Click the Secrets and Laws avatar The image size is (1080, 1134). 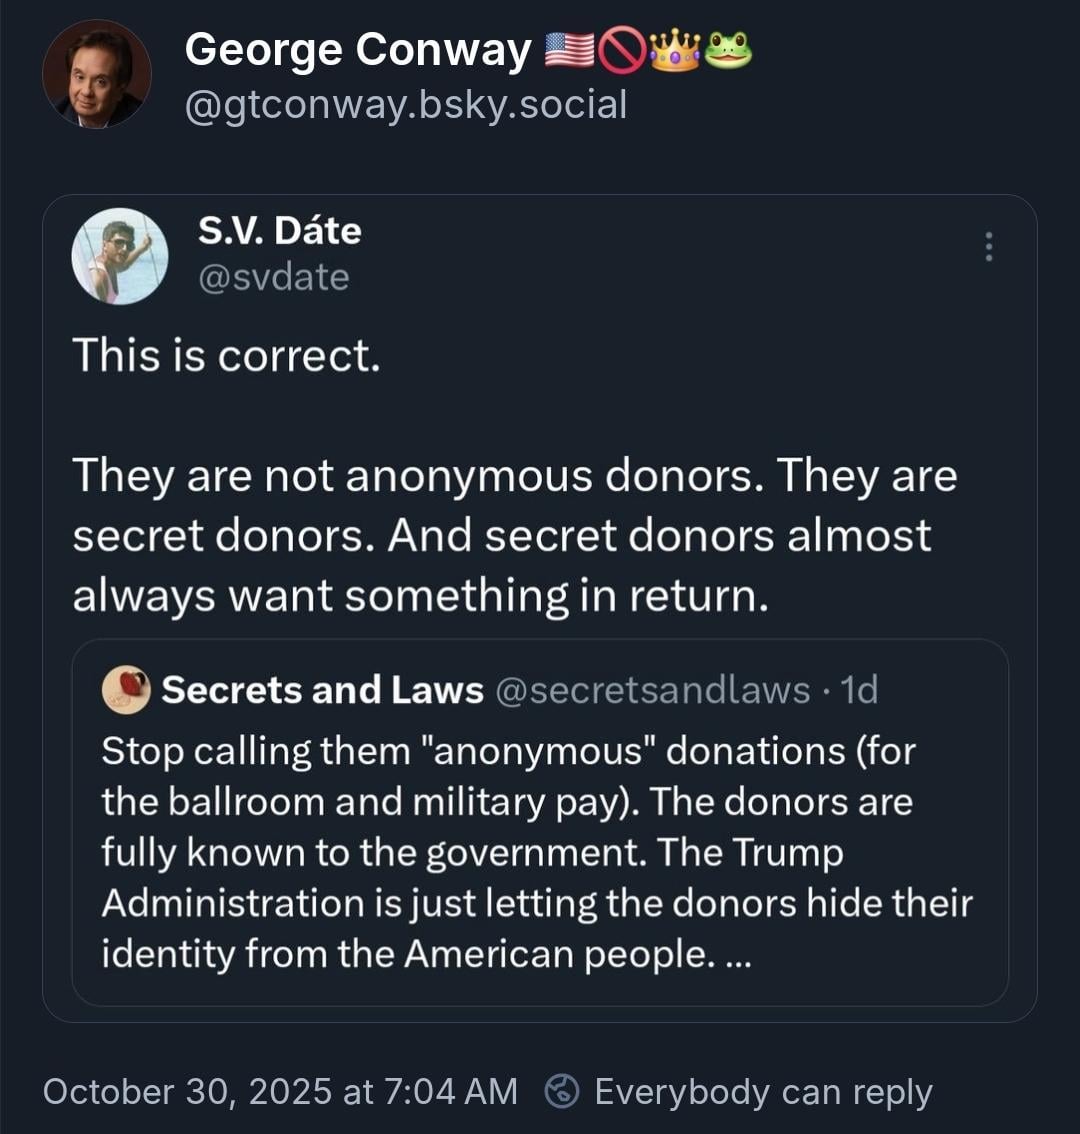tap(126, 690)
